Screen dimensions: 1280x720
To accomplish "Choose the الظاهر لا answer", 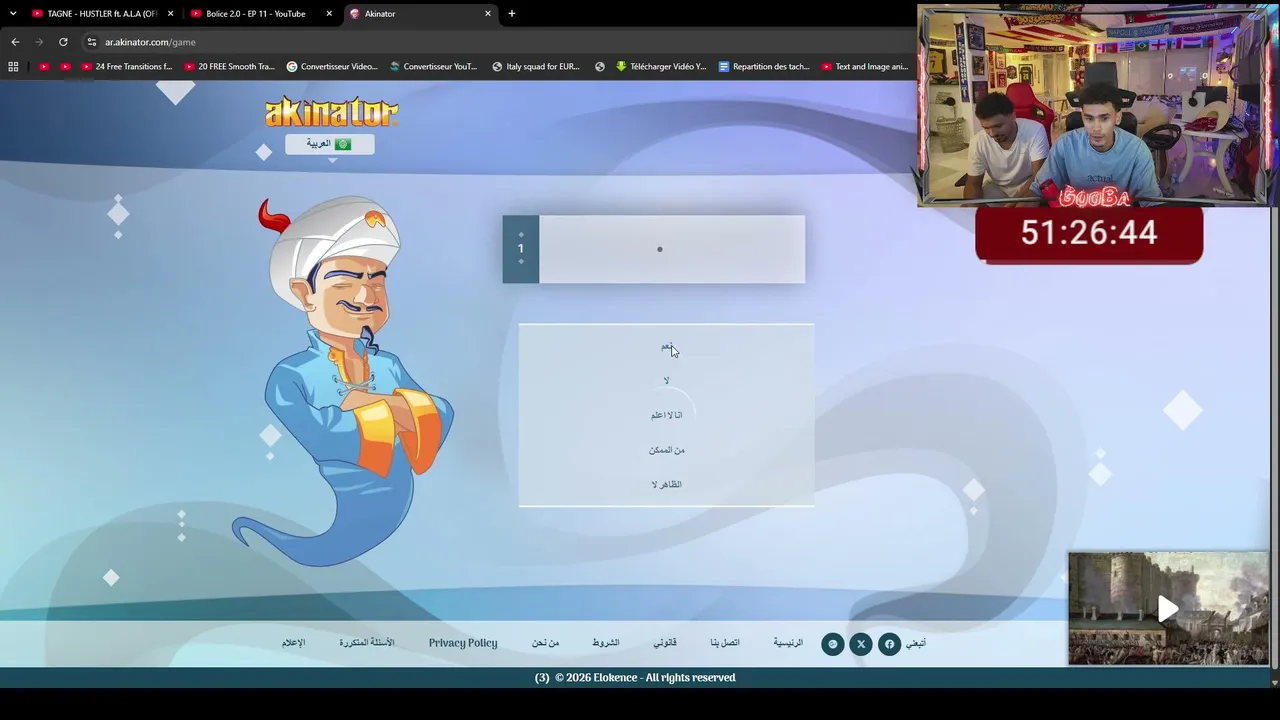I will 666,484.
